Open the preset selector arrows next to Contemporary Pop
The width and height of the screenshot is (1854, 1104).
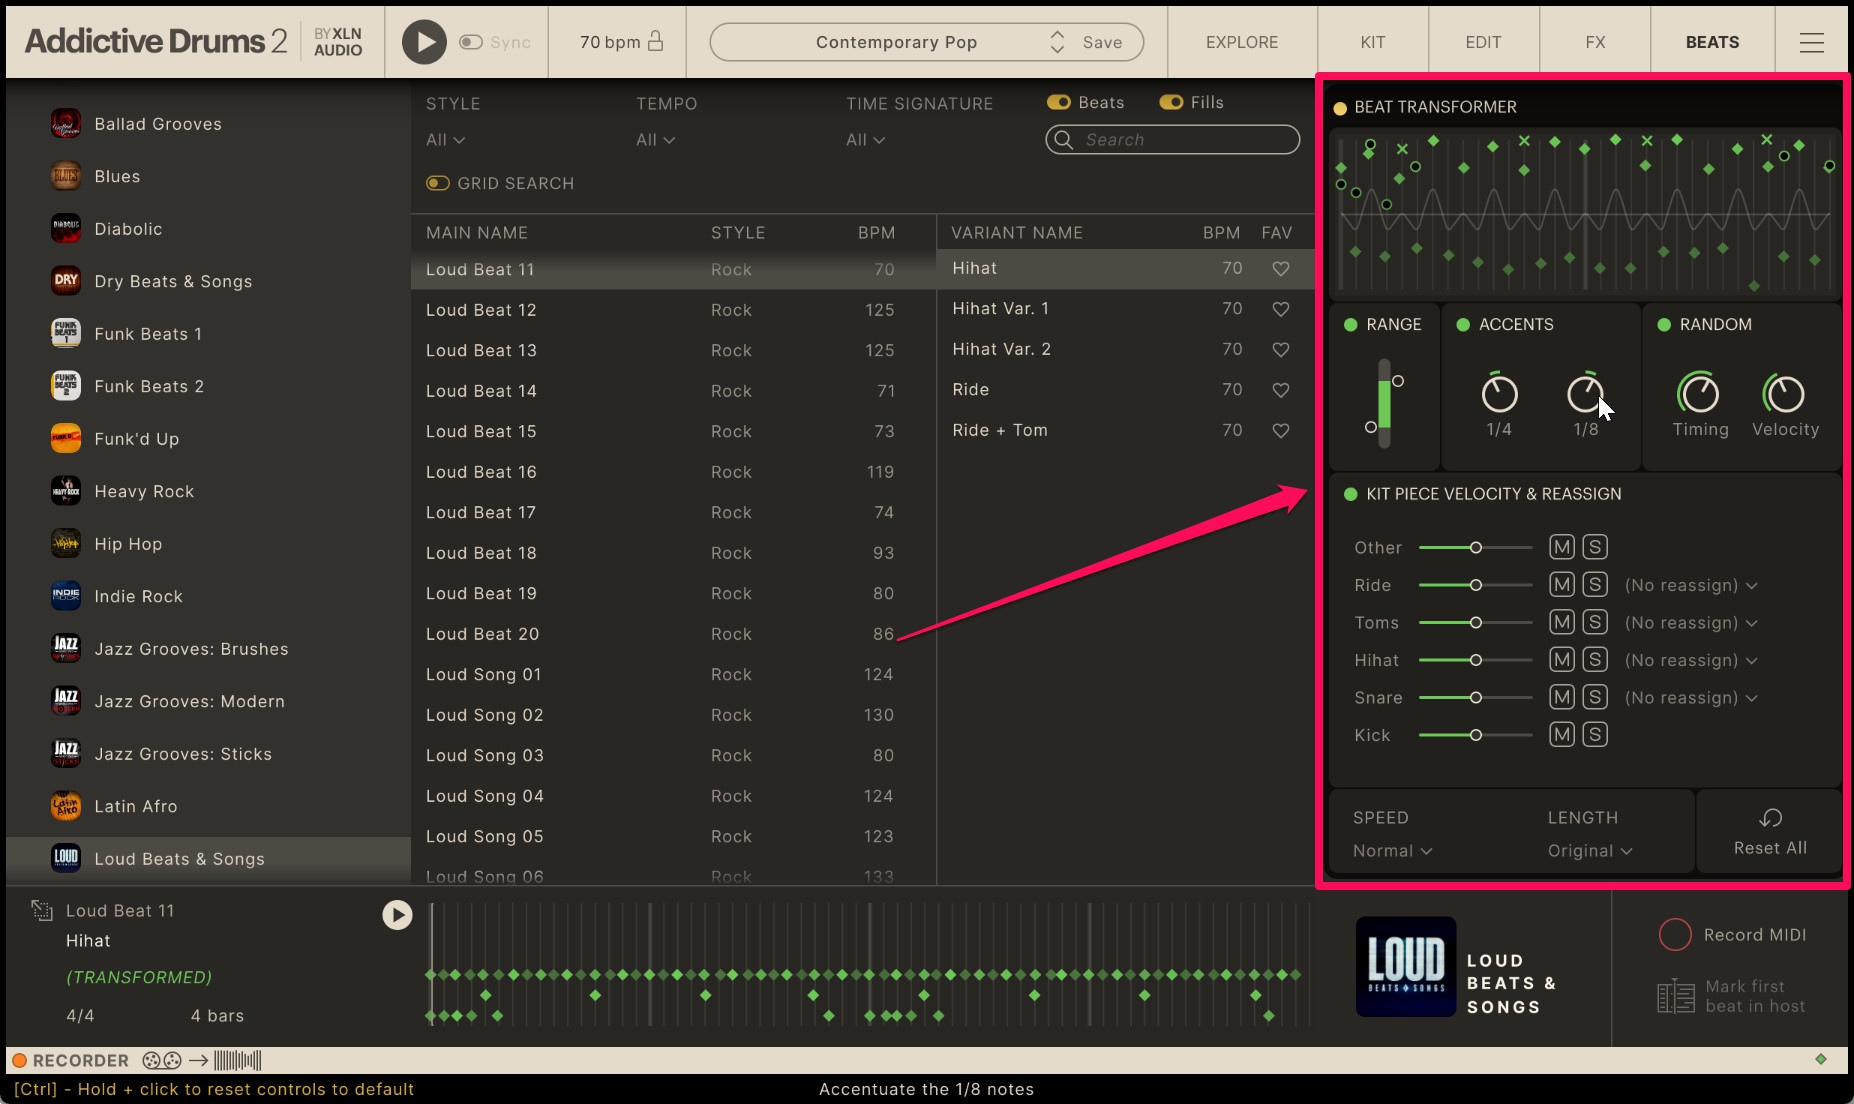point(1057,42)
